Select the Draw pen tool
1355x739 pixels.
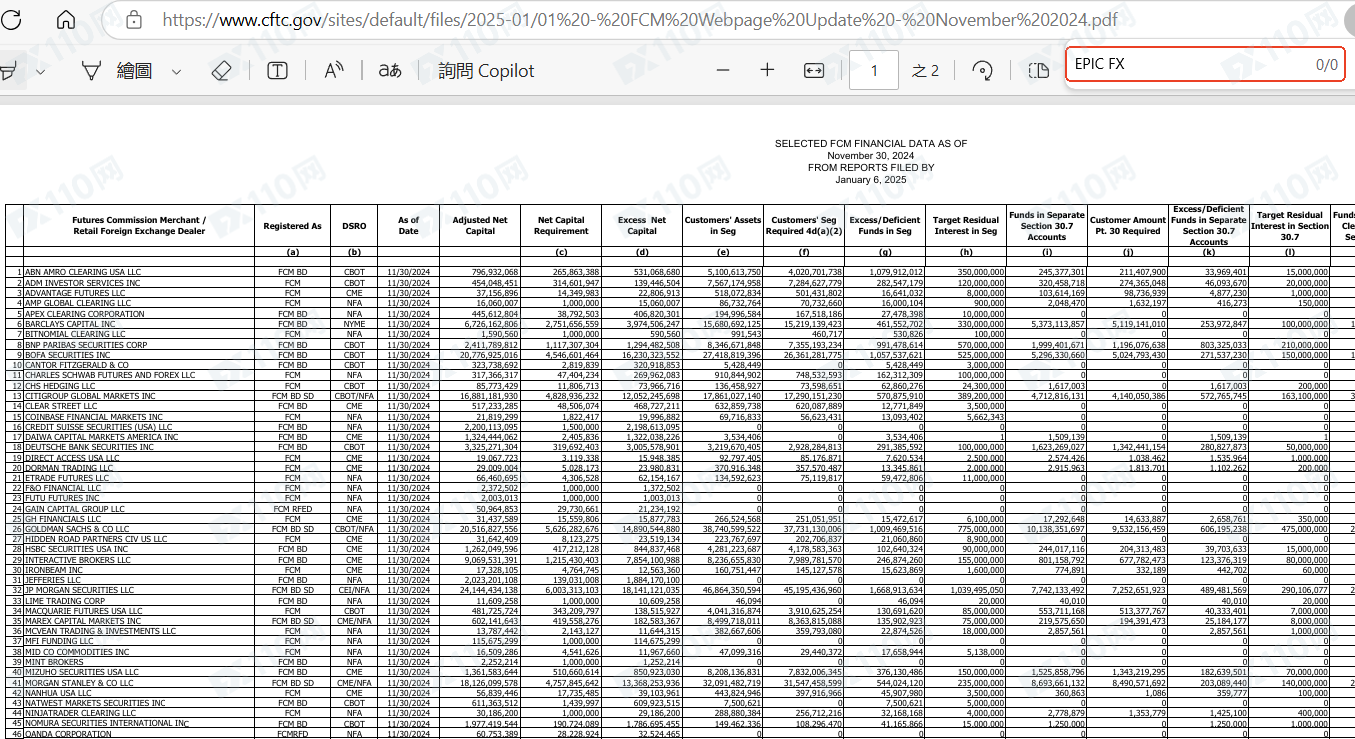(x=91, y=70)
